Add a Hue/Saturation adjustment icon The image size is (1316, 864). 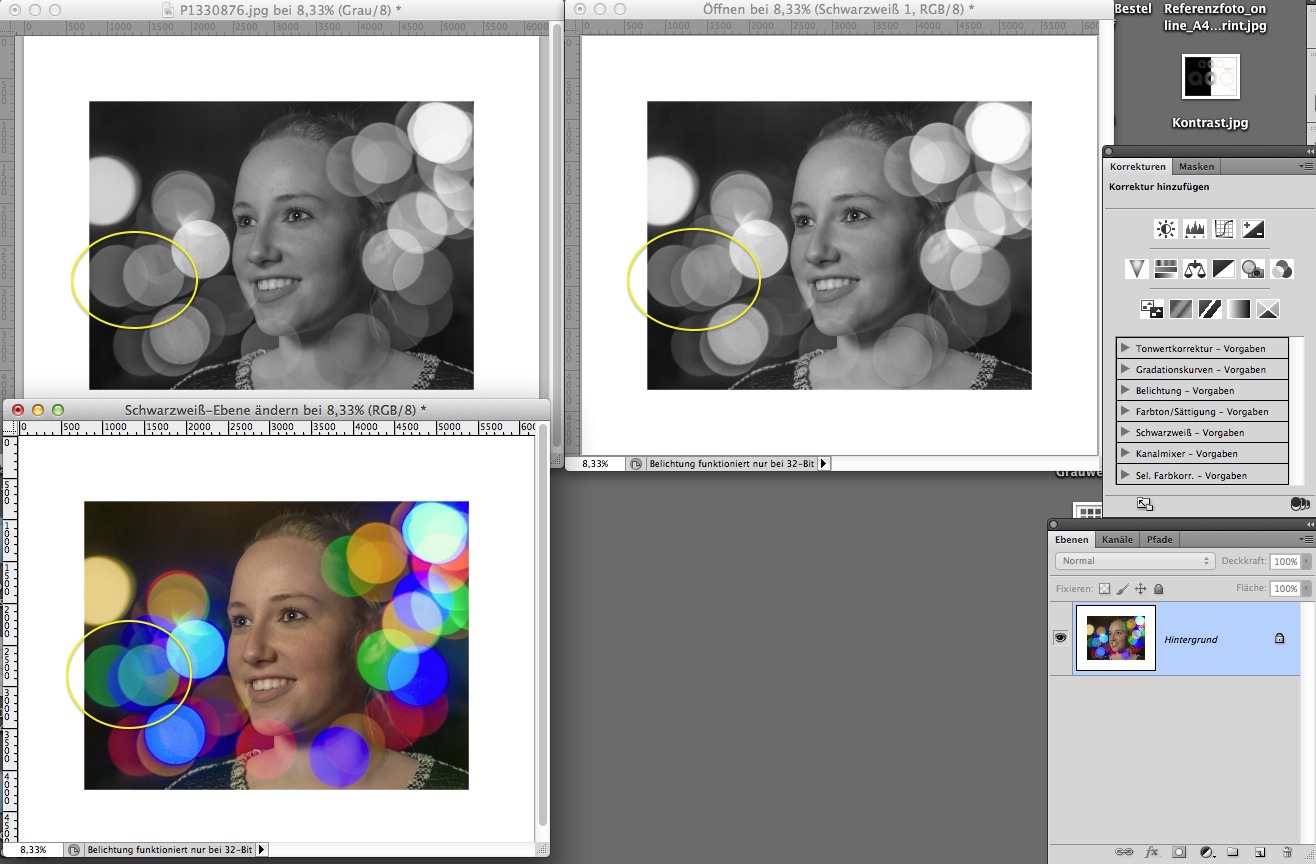click(x=1165, y=268)
